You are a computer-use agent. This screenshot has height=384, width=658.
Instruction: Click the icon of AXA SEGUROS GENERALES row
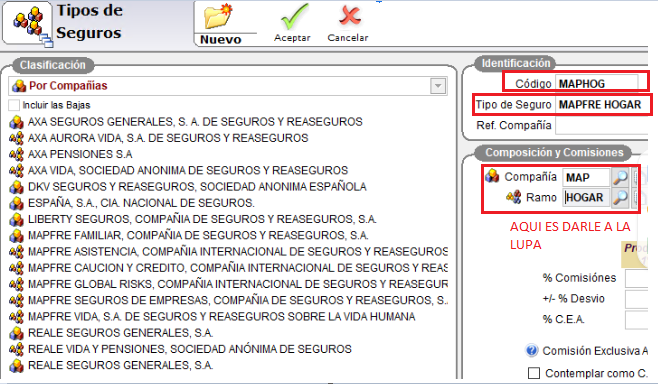pos(16,122)
